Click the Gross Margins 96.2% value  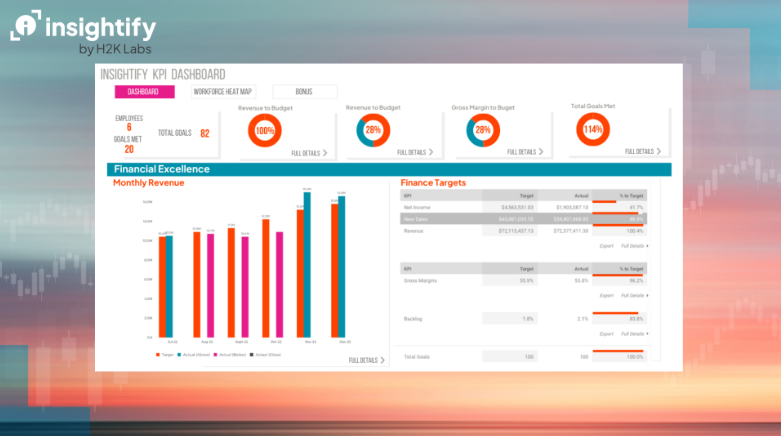pyautogui.click(x=636, y=281)
